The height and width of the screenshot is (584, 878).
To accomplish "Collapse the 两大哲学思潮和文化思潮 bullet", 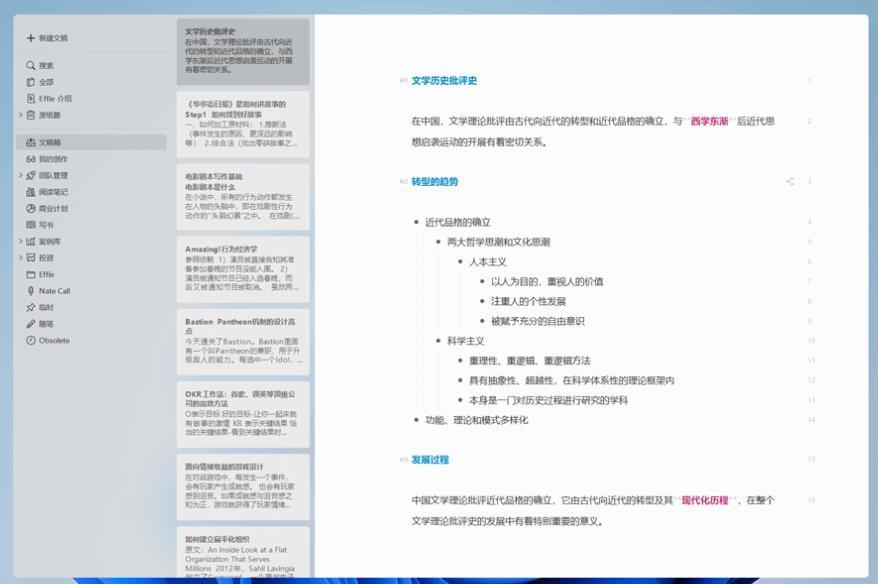I will 438,242.
